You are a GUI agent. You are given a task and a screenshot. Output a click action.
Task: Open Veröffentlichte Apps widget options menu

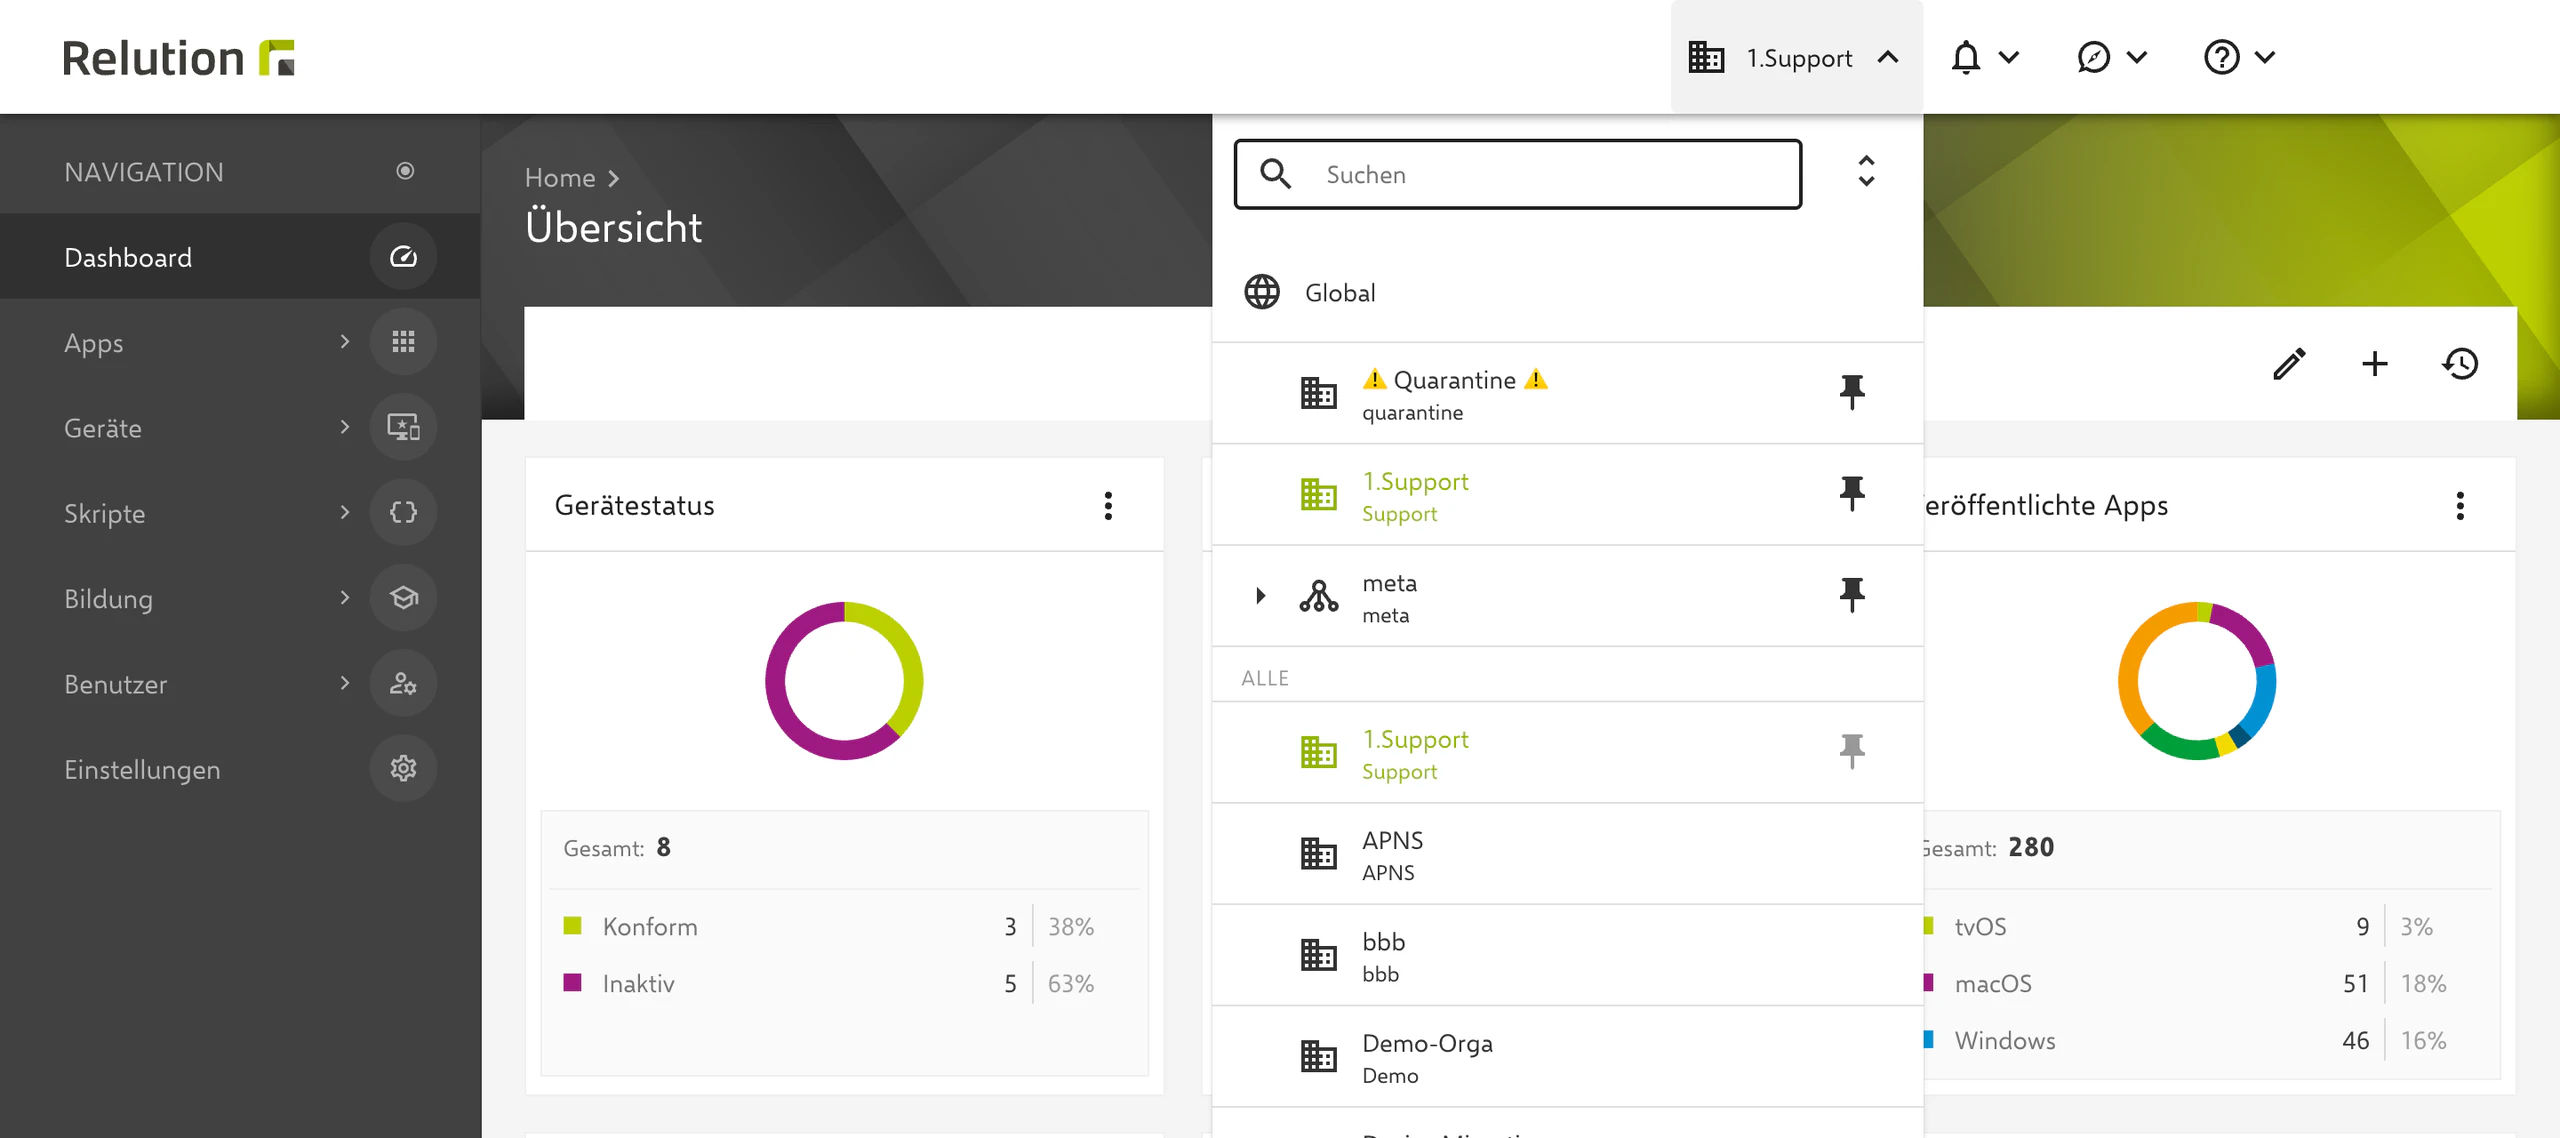point(2460,506)
